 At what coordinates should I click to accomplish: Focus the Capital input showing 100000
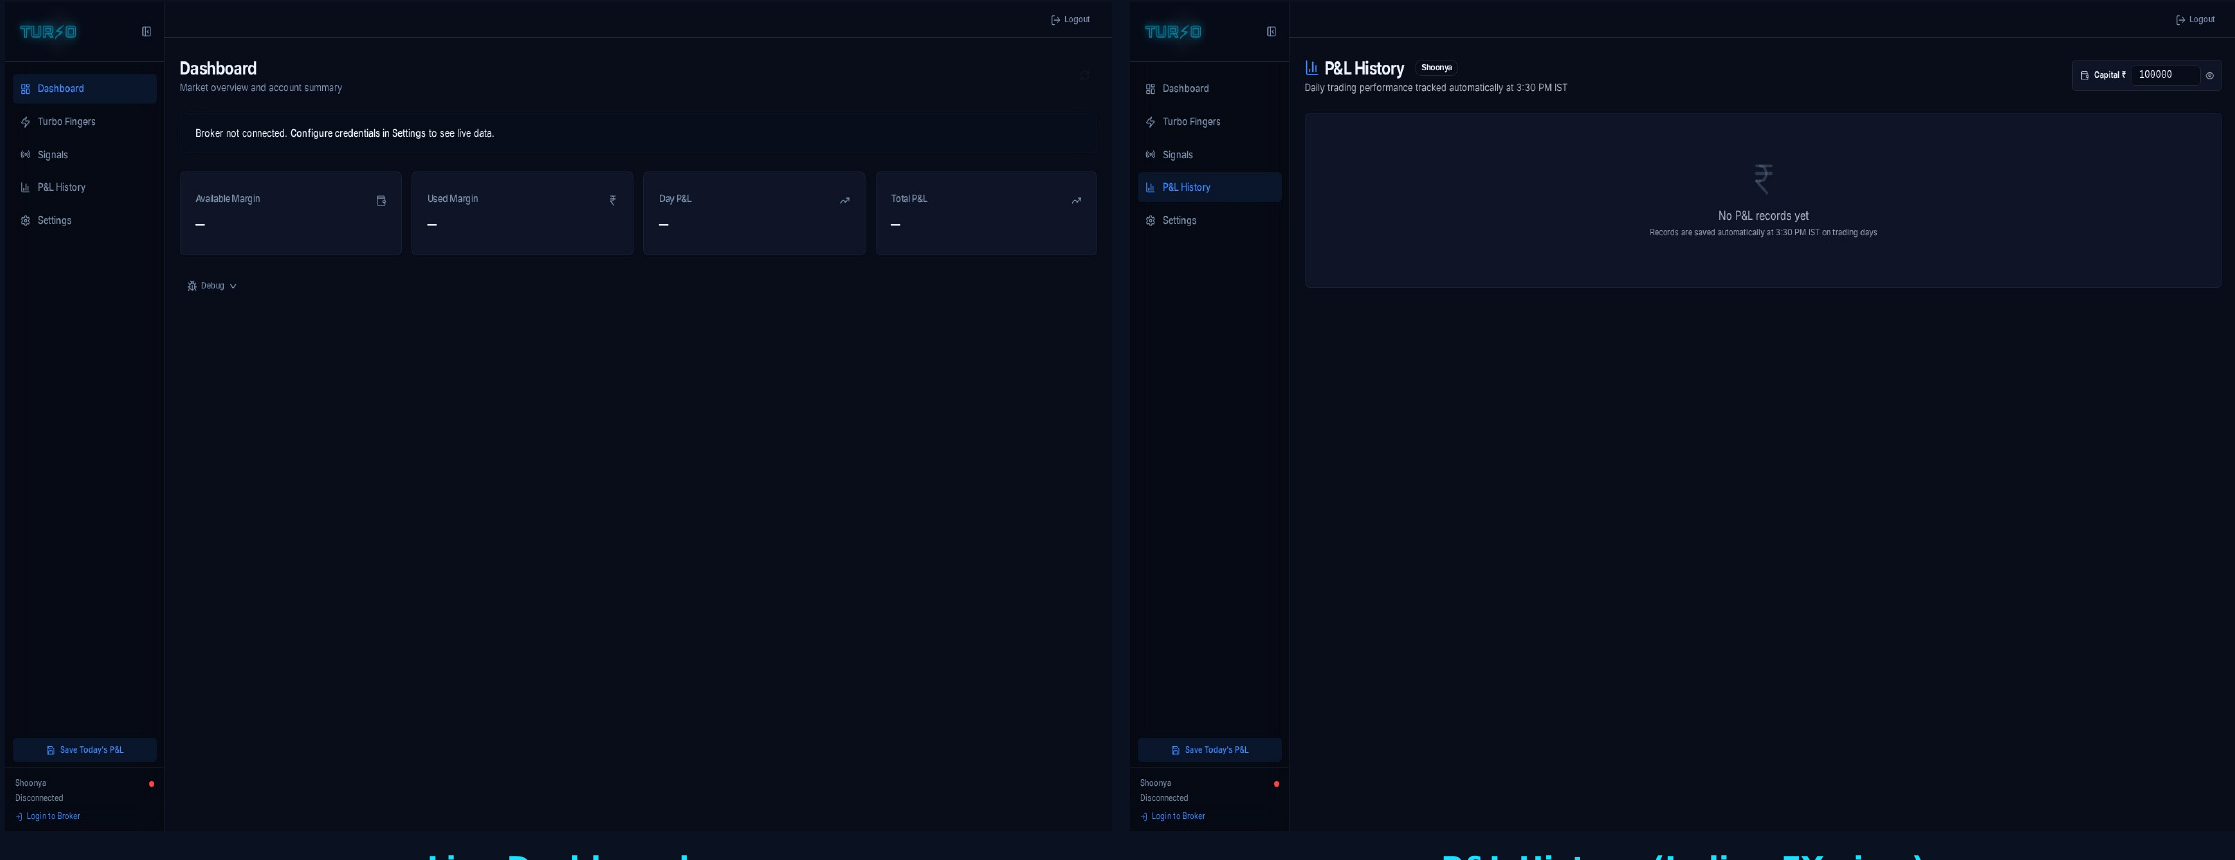pyautogui.click(x=2165, y=75)
